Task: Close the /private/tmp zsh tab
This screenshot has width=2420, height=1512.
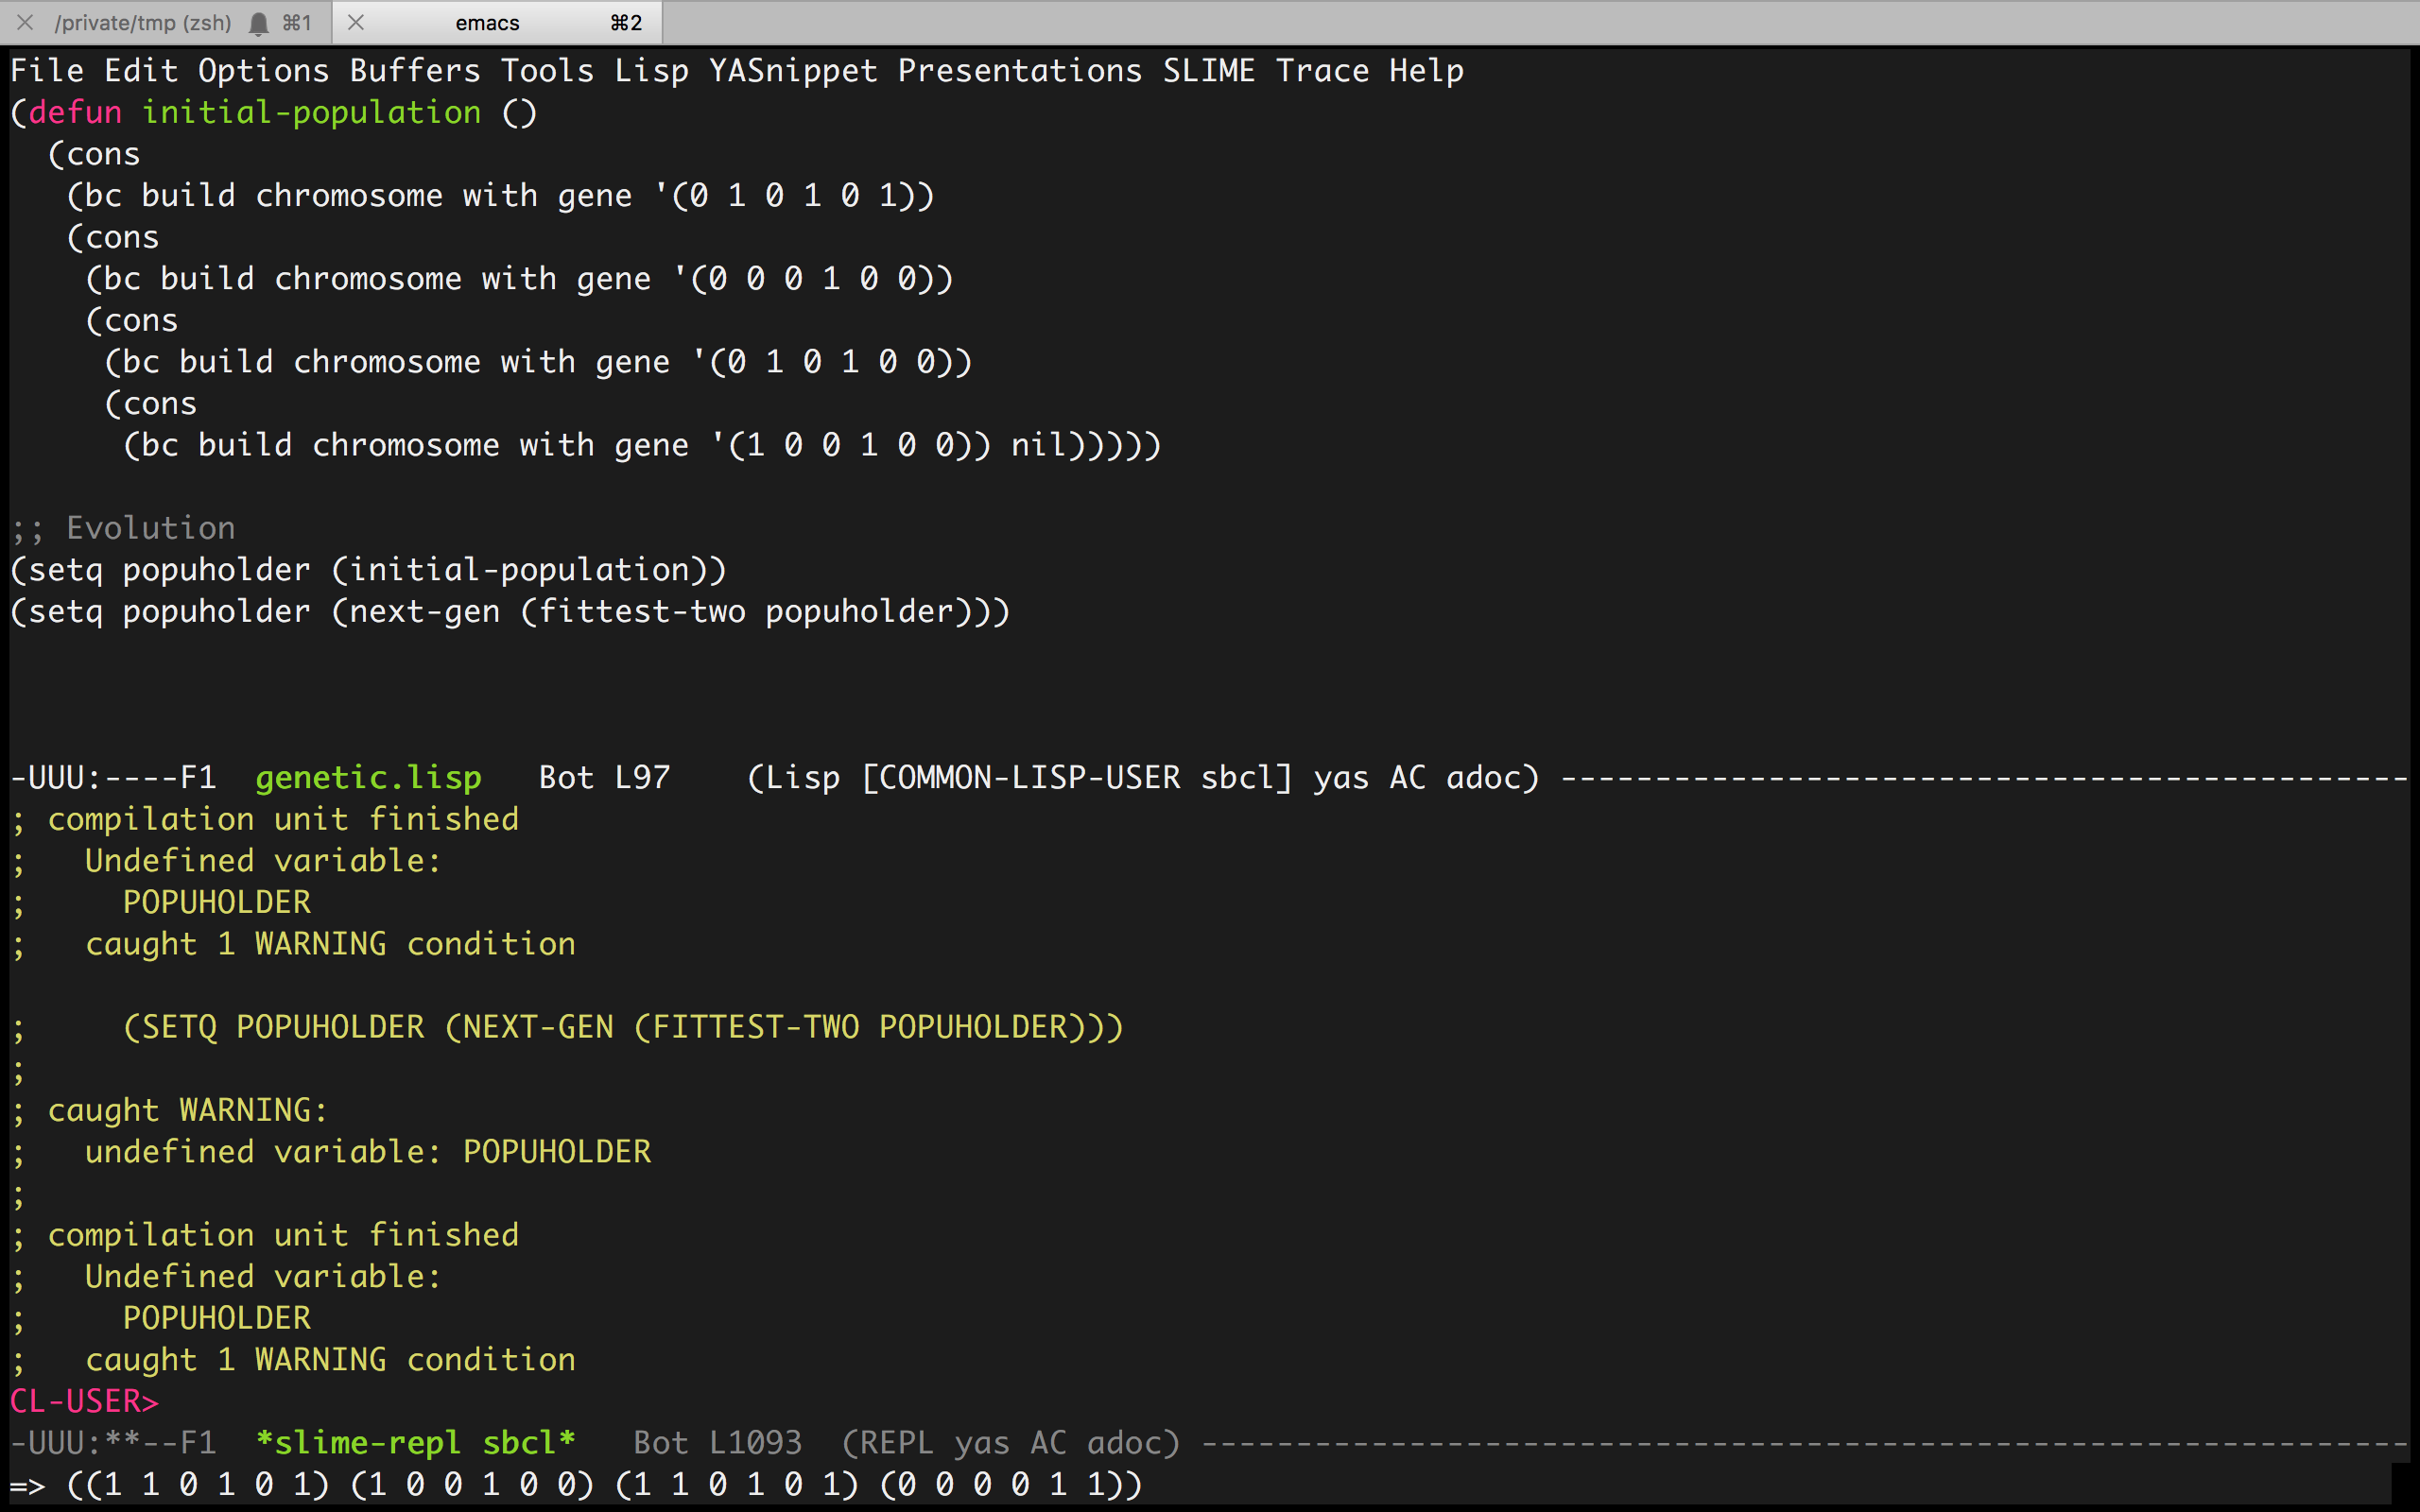Action: 26,22
